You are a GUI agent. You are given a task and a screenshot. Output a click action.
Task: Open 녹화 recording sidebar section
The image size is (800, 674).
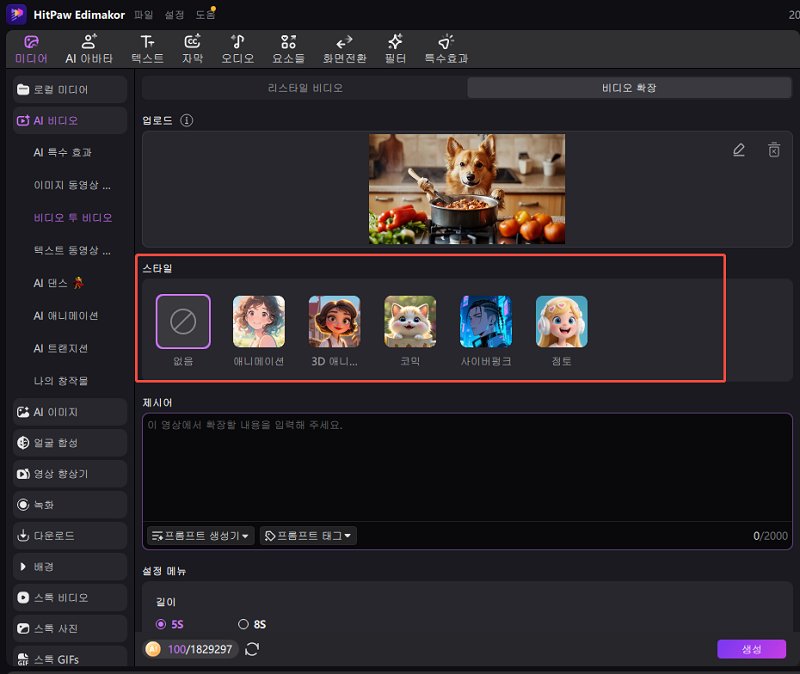70,505
